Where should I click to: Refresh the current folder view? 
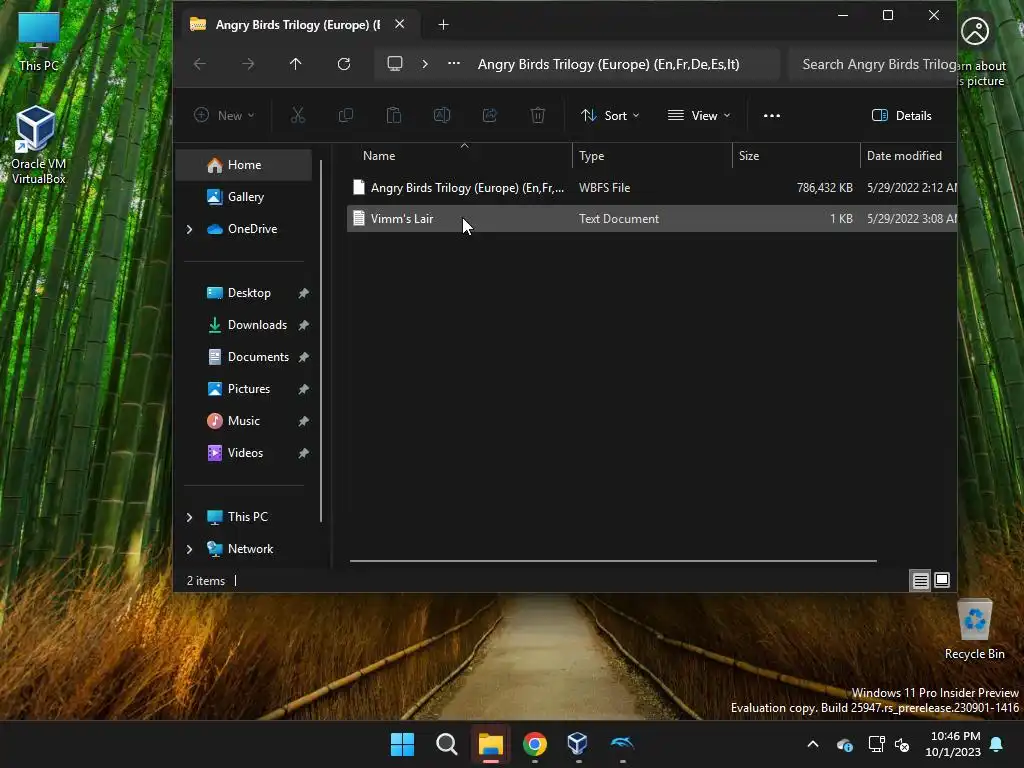tap(344, 64)
